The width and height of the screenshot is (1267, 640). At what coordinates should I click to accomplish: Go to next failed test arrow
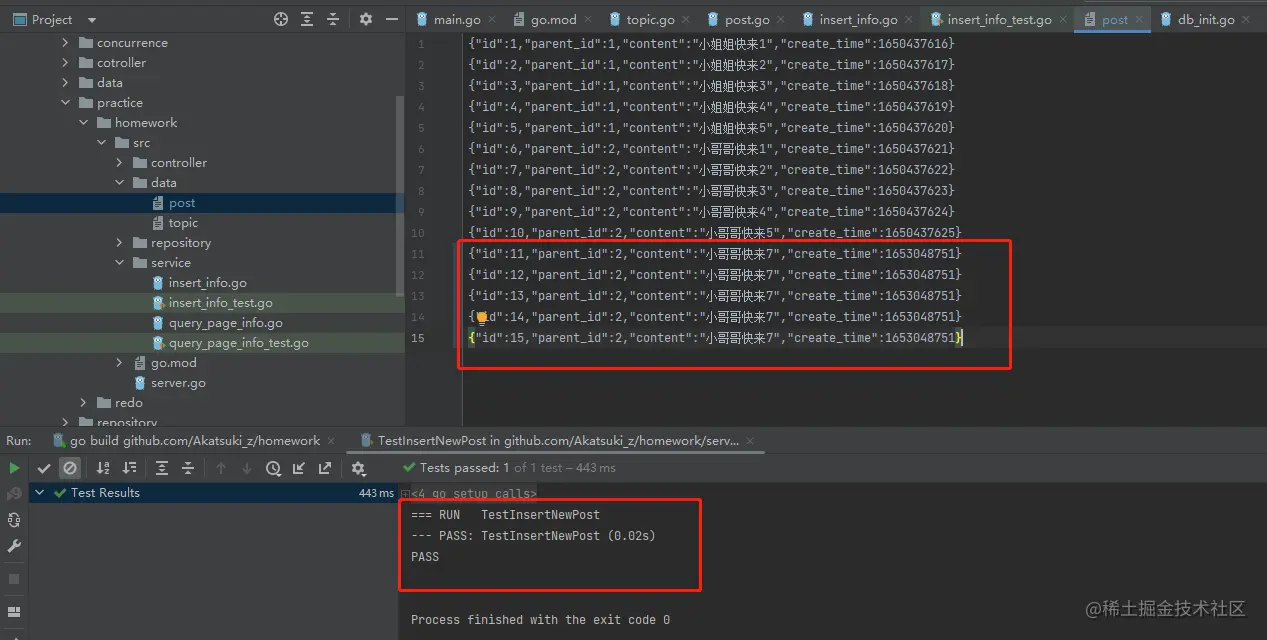tap(247, 468)
